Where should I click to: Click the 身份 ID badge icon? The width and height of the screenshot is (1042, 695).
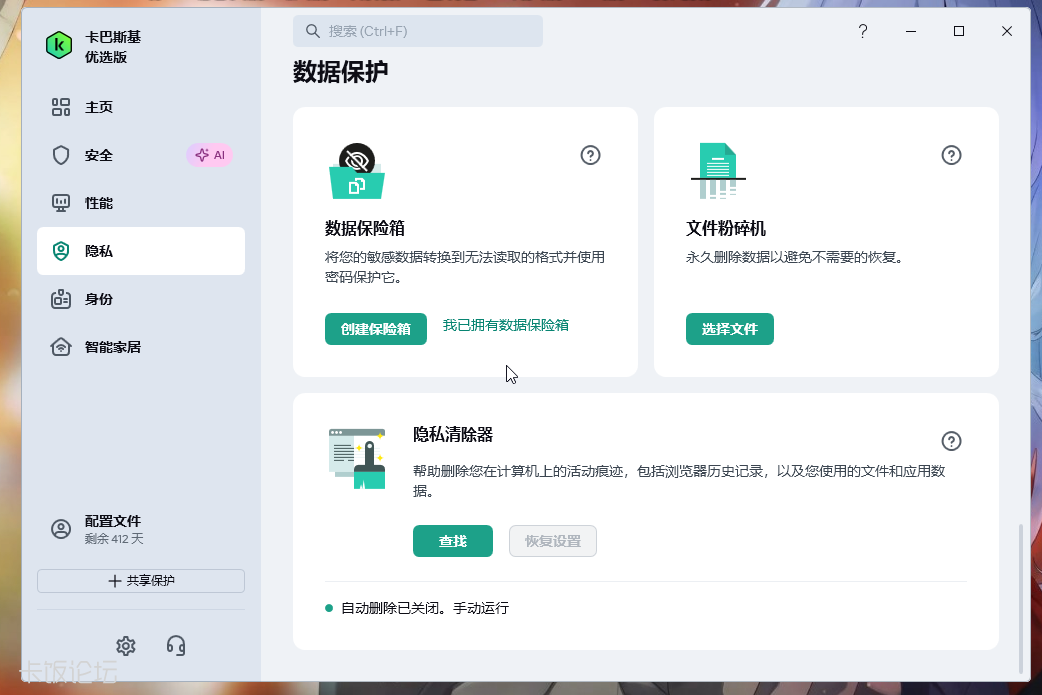click(x=61, y=299)
